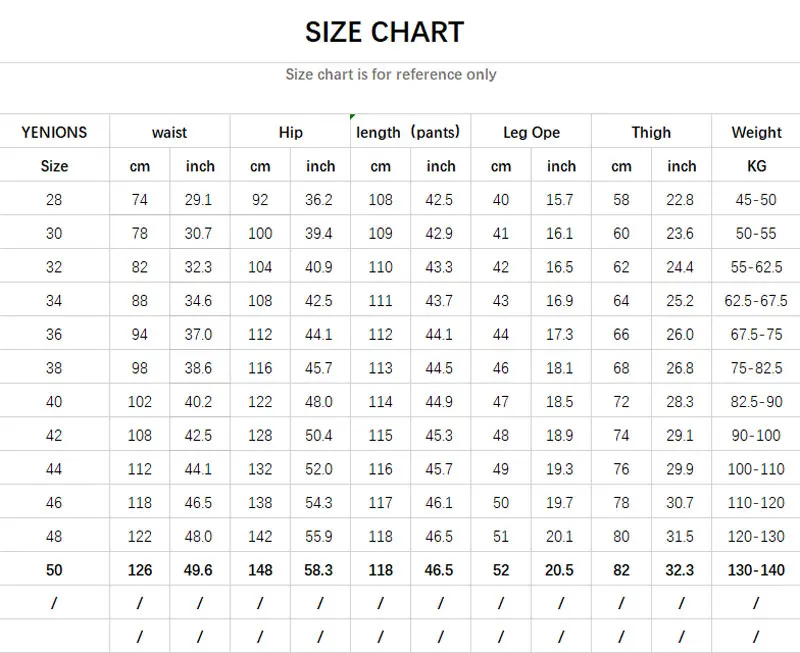Image resolution: width=800 pixels, height=653 pixels.
Task: Select the size 44 row label
Action: pos(54,469)
